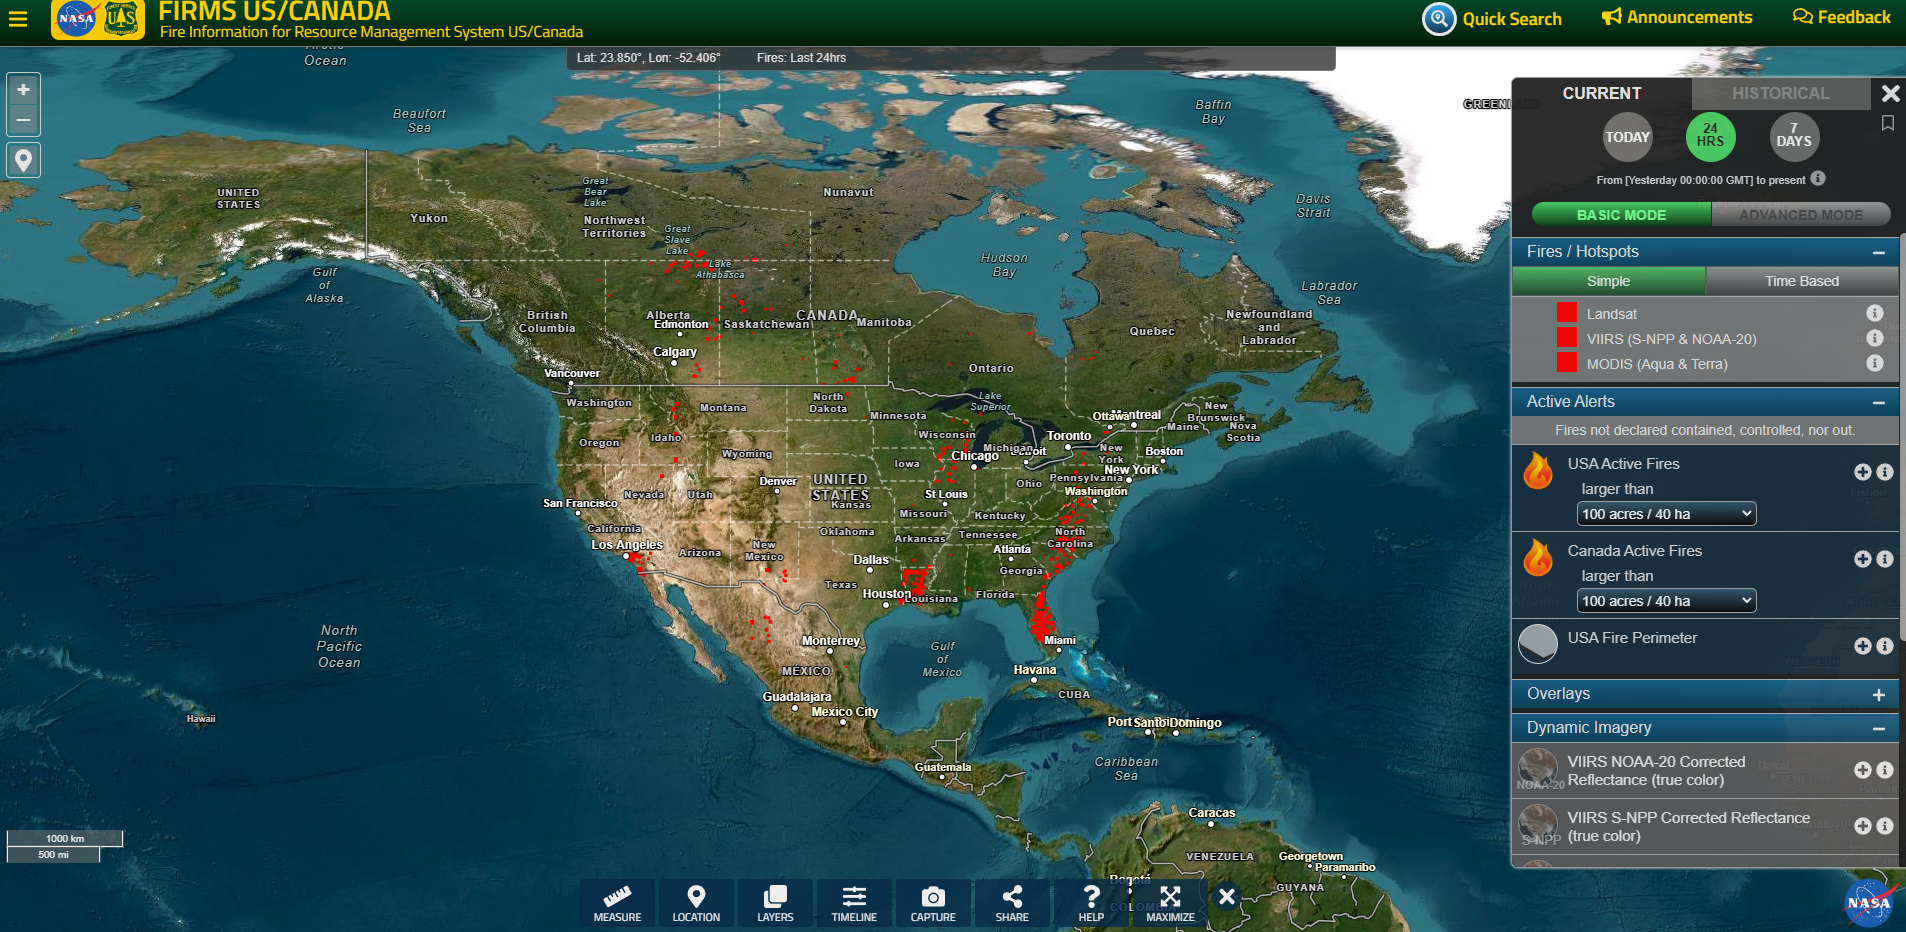The width and height of the screenshot is (1906, 932).
Task: Show info about time range
Action: (1818, 178)
